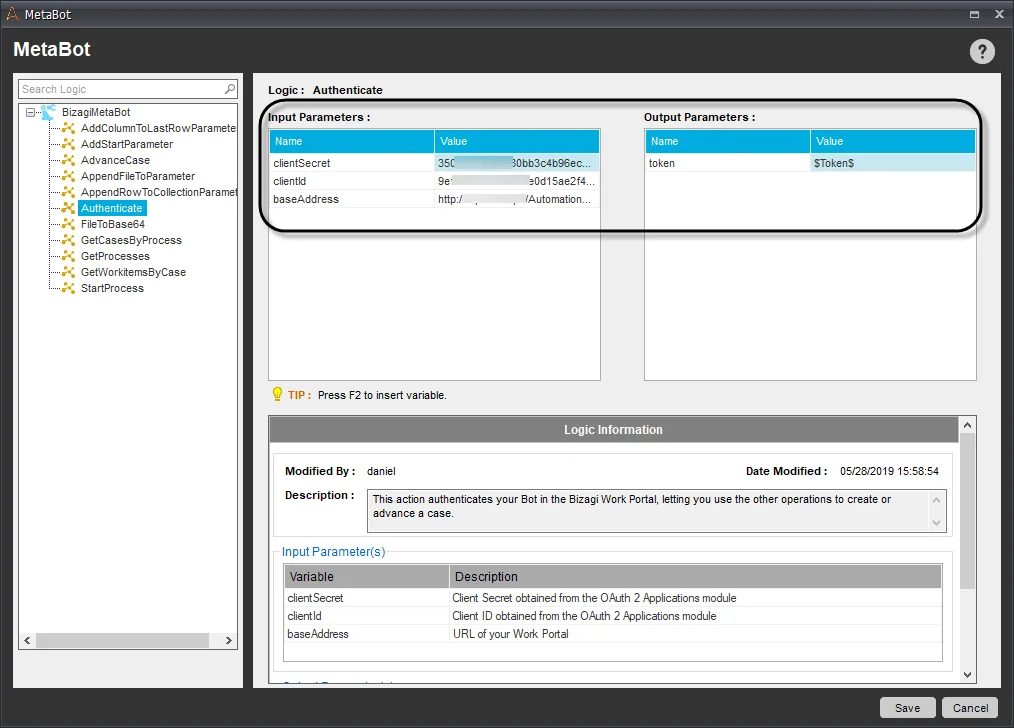
Task: Click the baseAddress value cell
Action: click(517, 199)
